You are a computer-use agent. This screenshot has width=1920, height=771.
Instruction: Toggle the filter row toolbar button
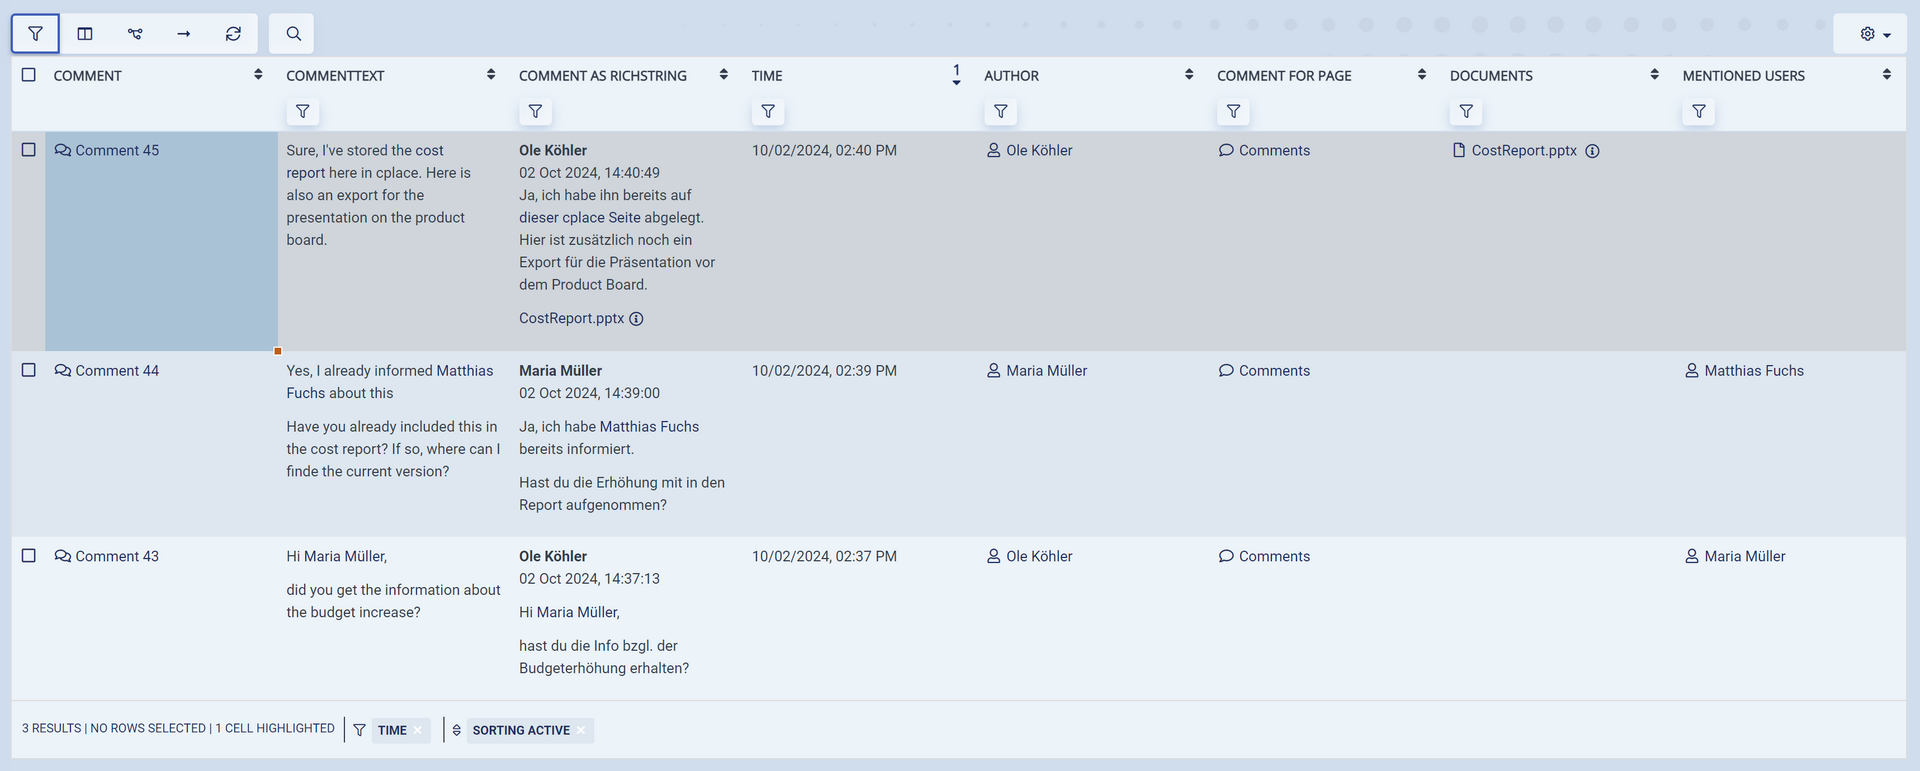tap(35, 34)
